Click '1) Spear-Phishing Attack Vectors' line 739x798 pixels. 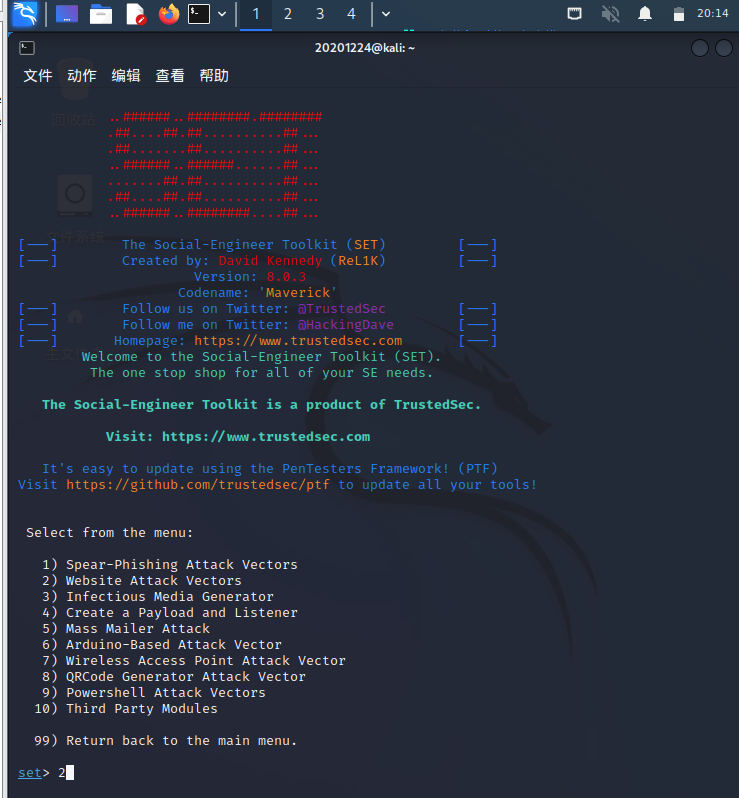pos(170,565)
